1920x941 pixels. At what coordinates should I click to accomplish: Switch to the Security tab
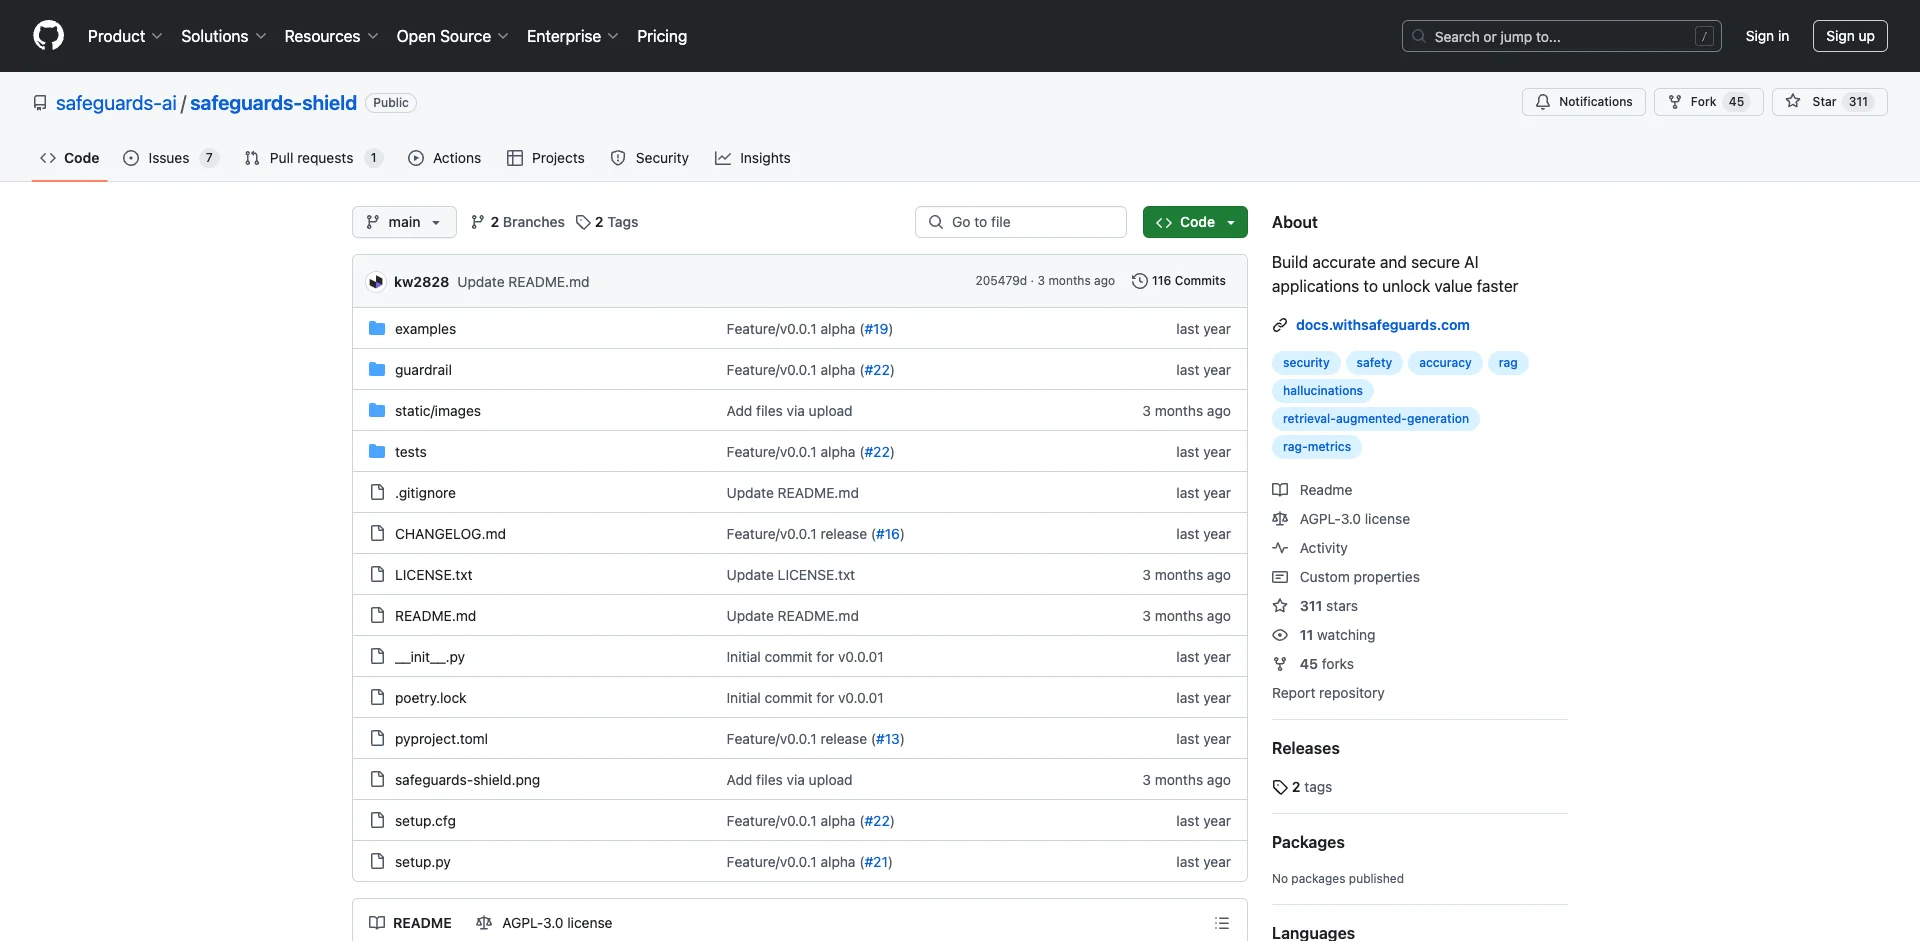[x=650, y=158]
